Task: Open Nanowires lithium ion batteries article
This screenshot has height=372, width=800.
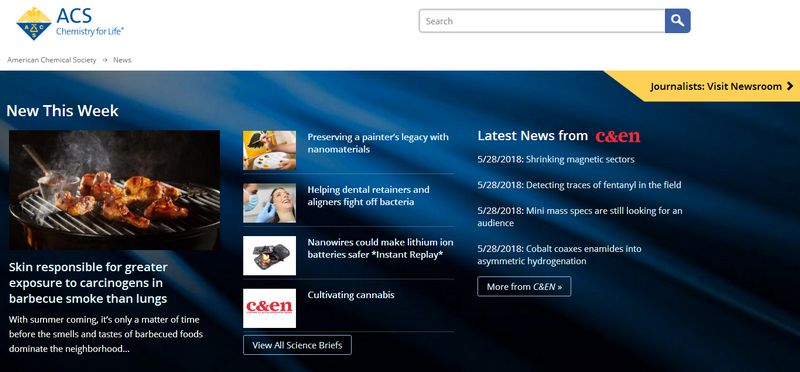Action: click(380, 249)
